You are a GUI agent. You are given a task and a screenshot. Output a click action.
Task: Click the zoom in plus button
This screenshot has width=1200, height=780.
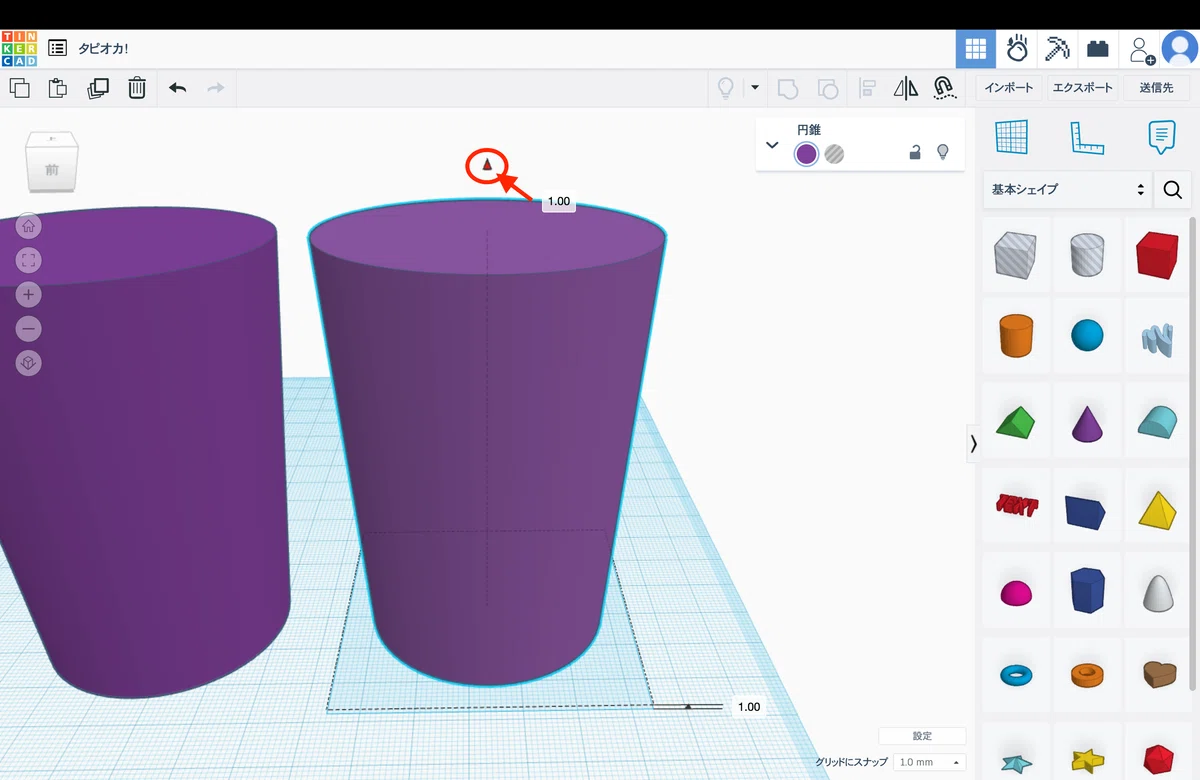pos(29,294)
